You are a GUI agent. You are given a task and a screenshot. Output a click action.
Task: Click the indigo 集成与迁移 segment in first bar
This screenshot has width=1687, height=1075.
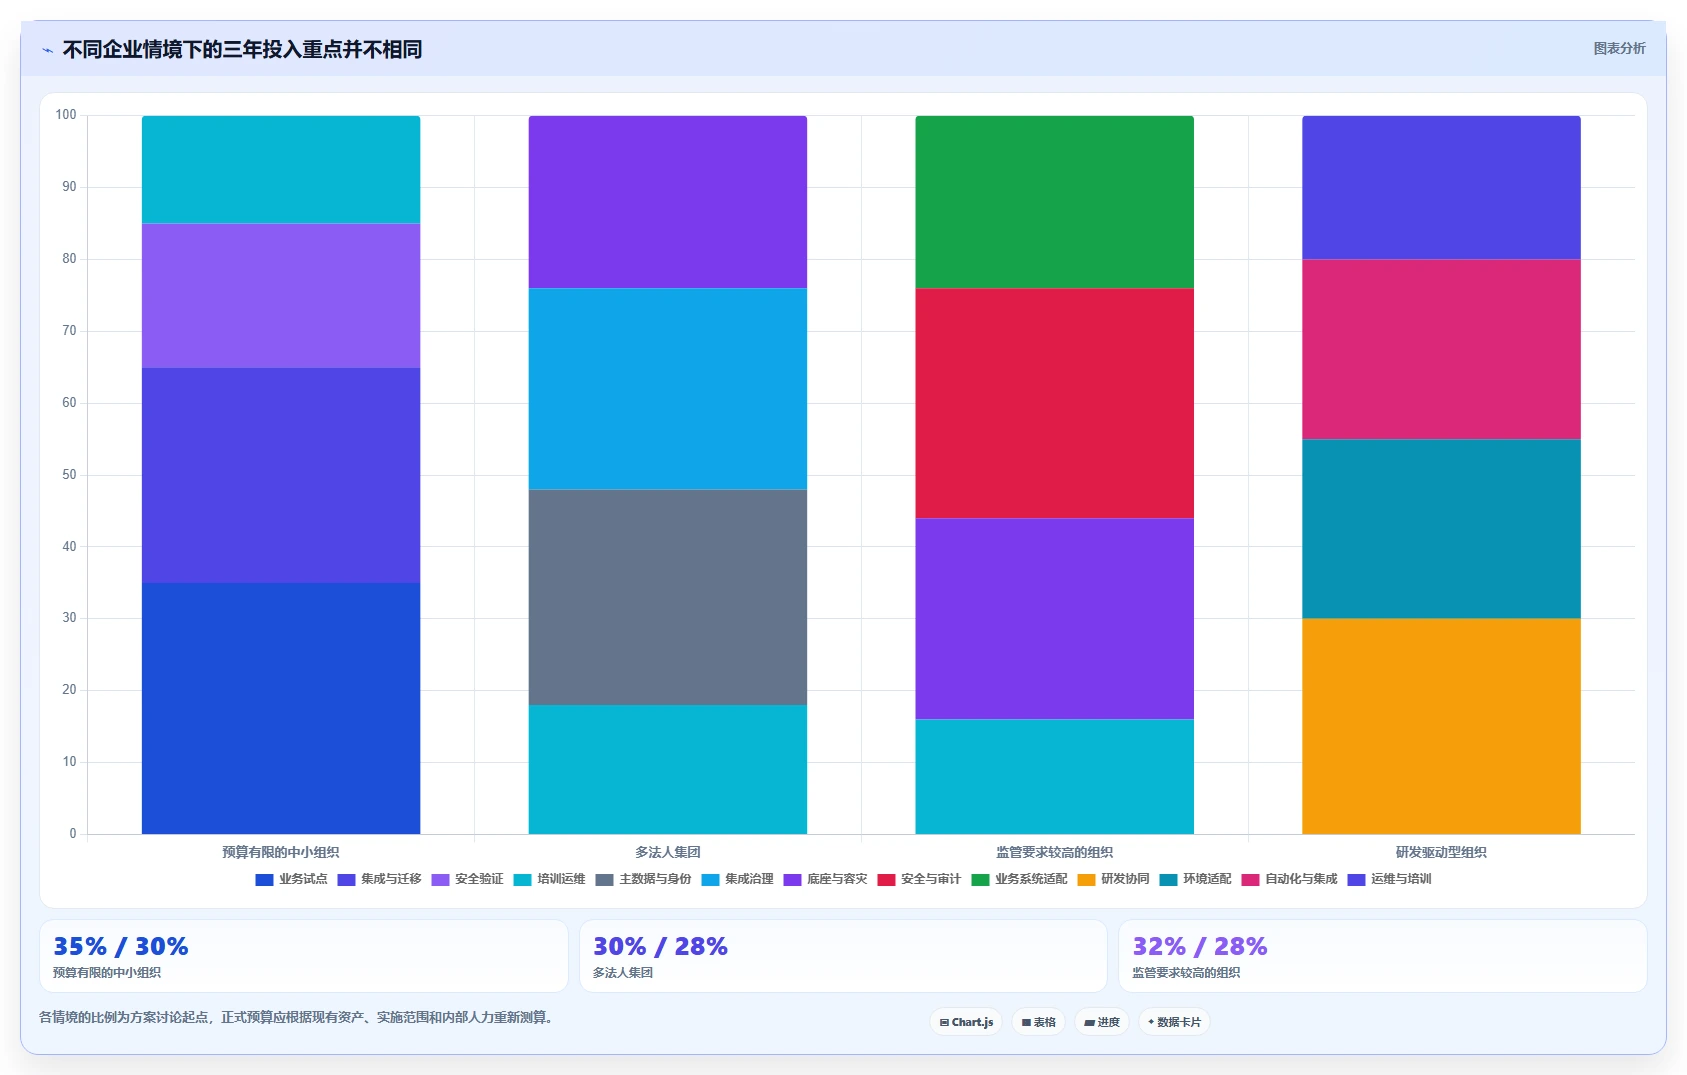pos(281,475)
